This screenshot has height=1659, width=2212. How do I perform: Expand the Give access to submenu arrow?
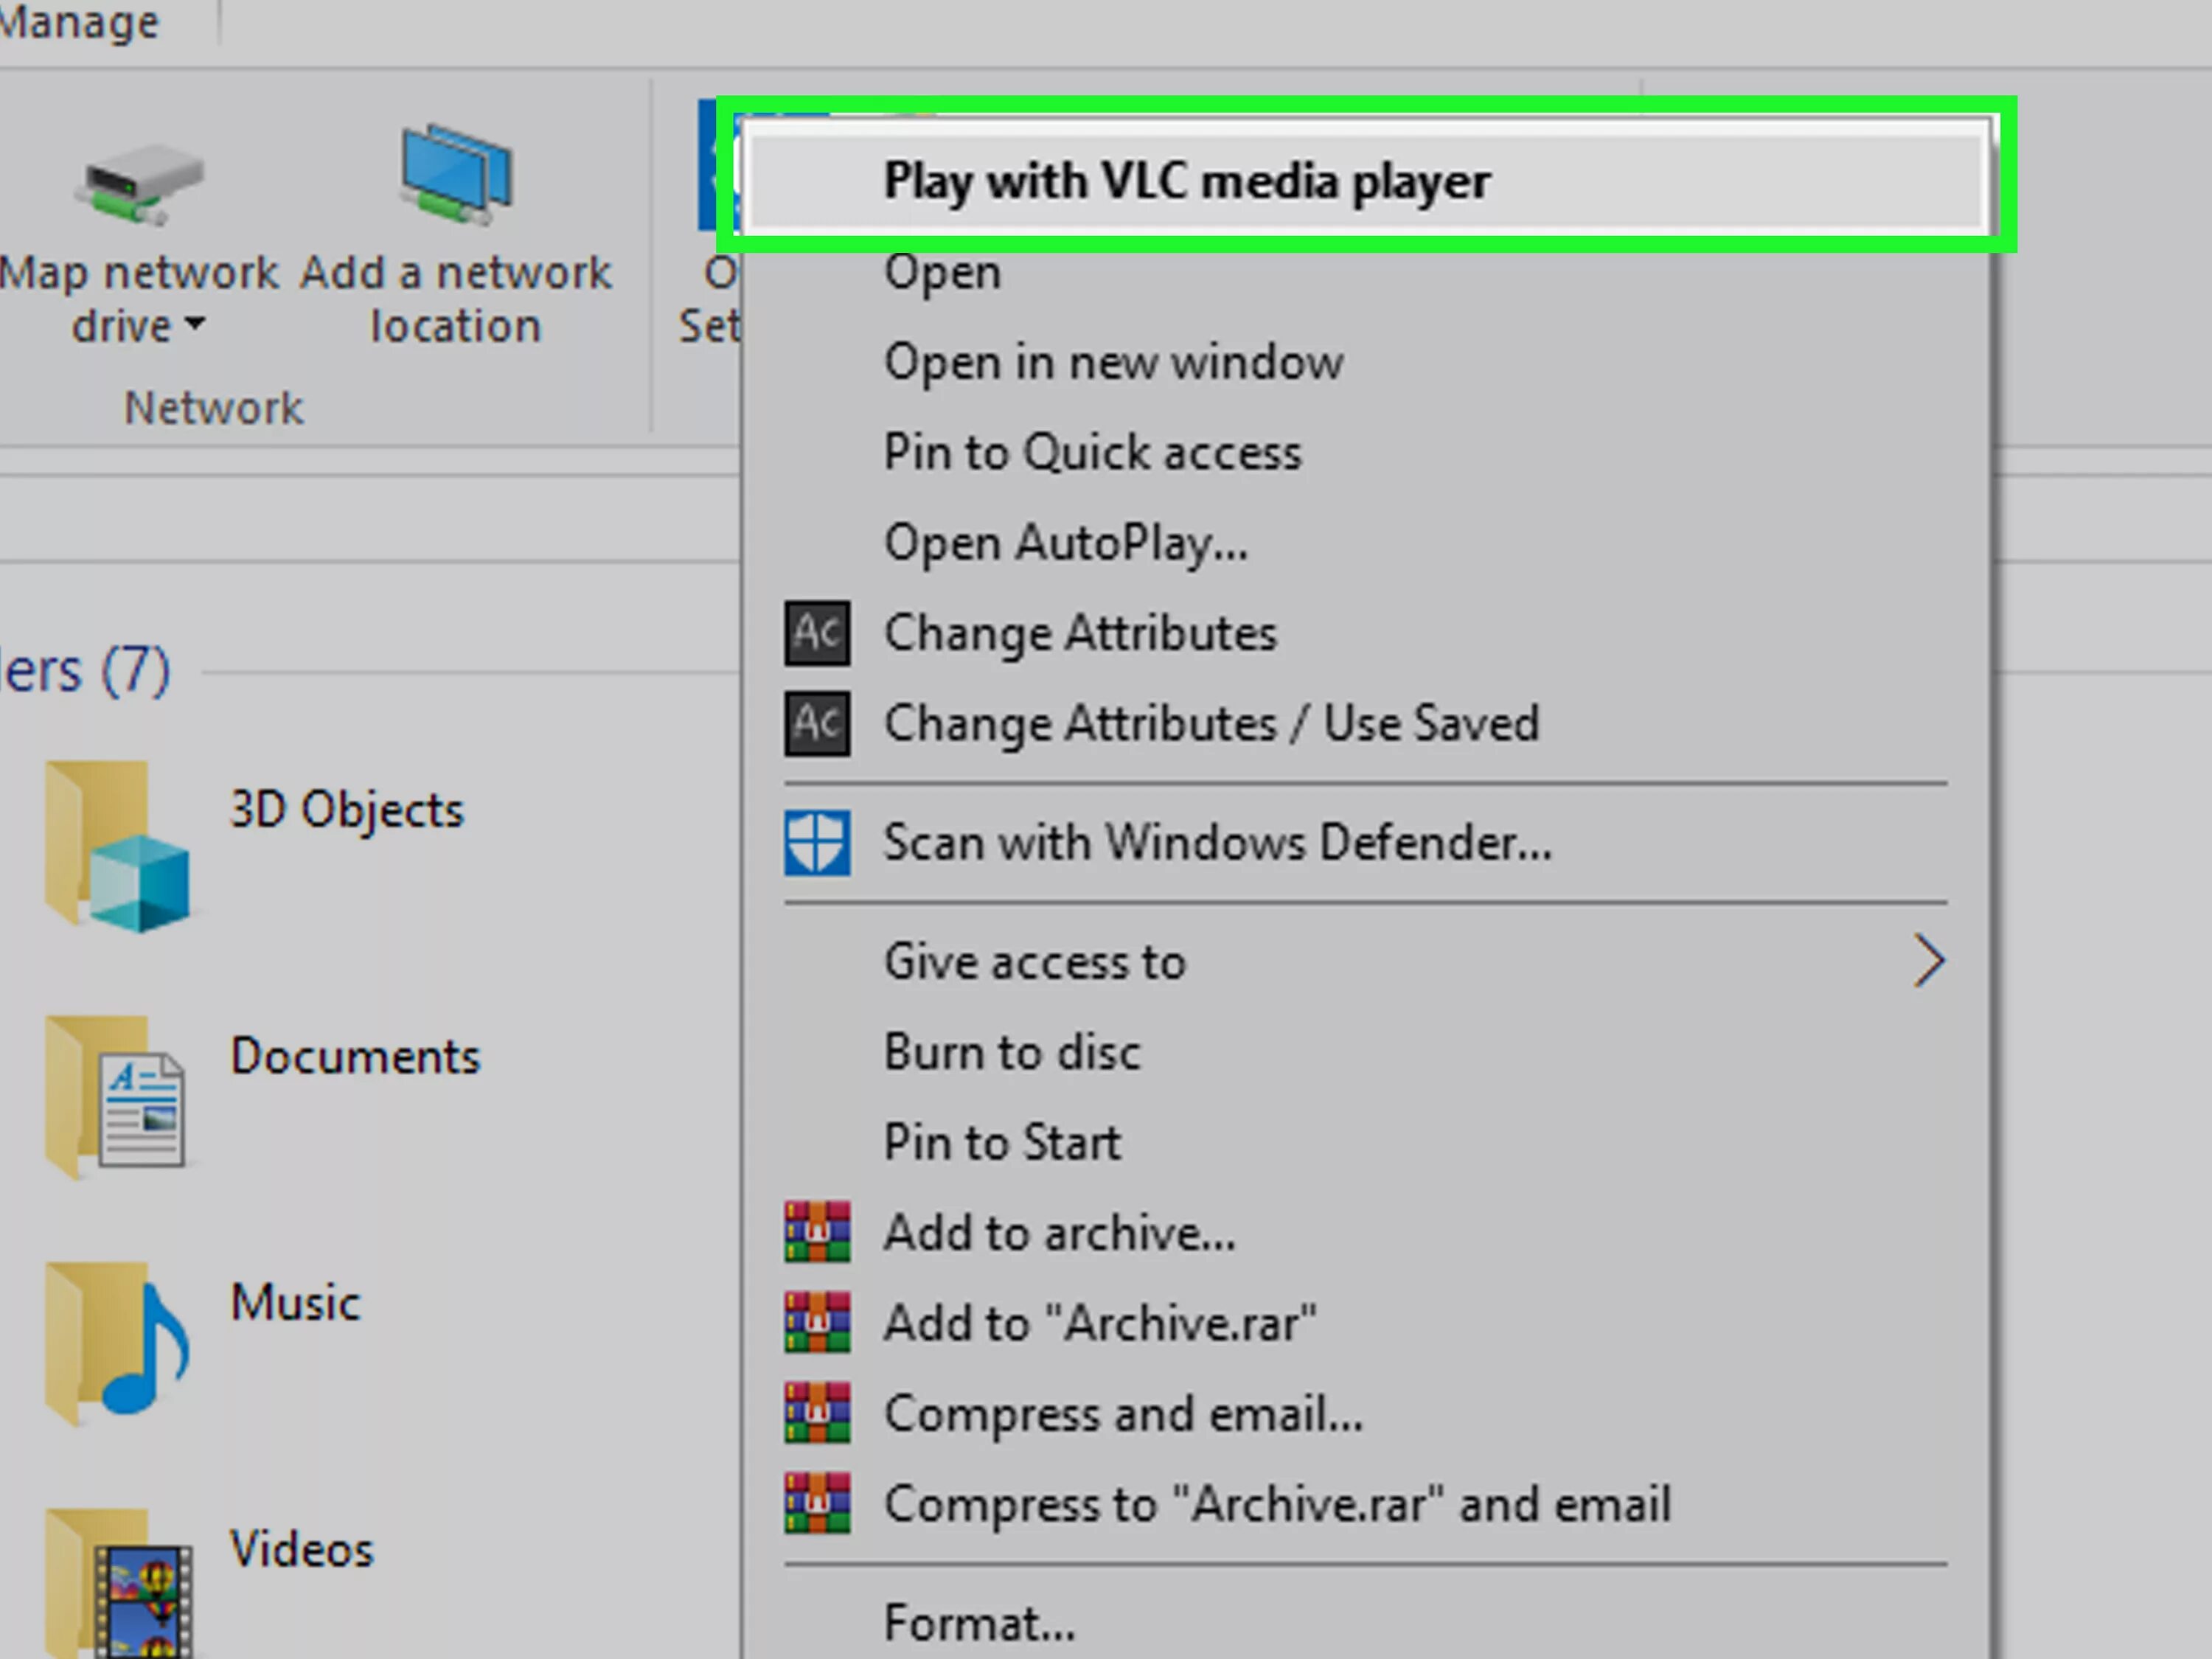[1929, 961]
